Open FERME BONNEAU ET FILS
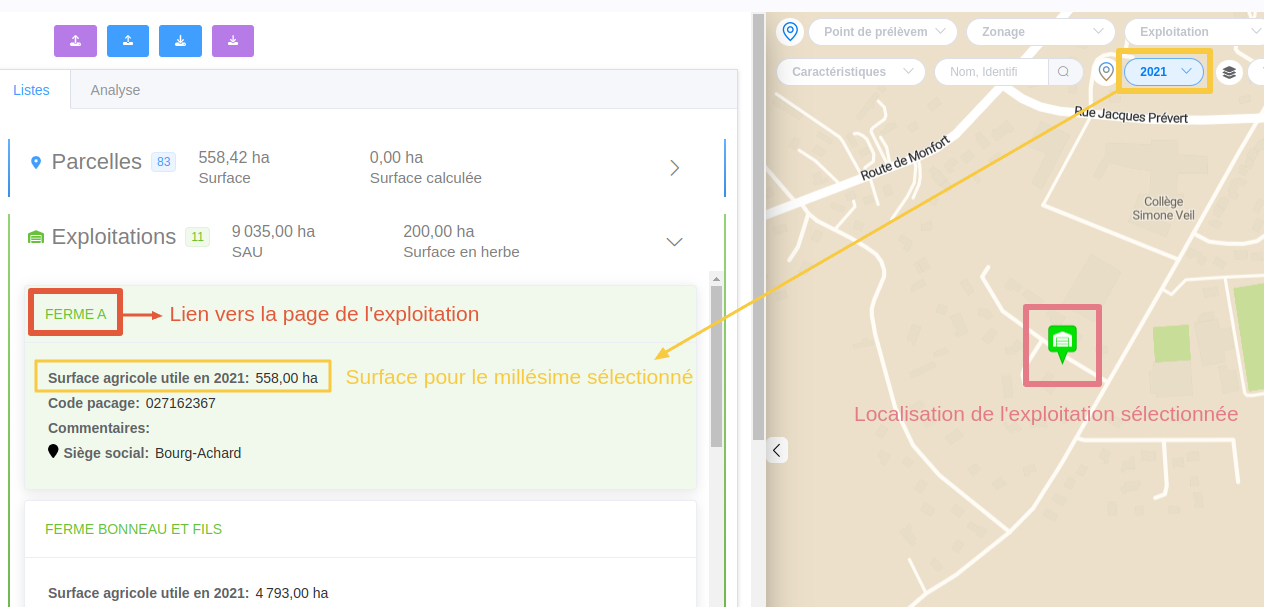1264x607 pixels. pos(132,528)
